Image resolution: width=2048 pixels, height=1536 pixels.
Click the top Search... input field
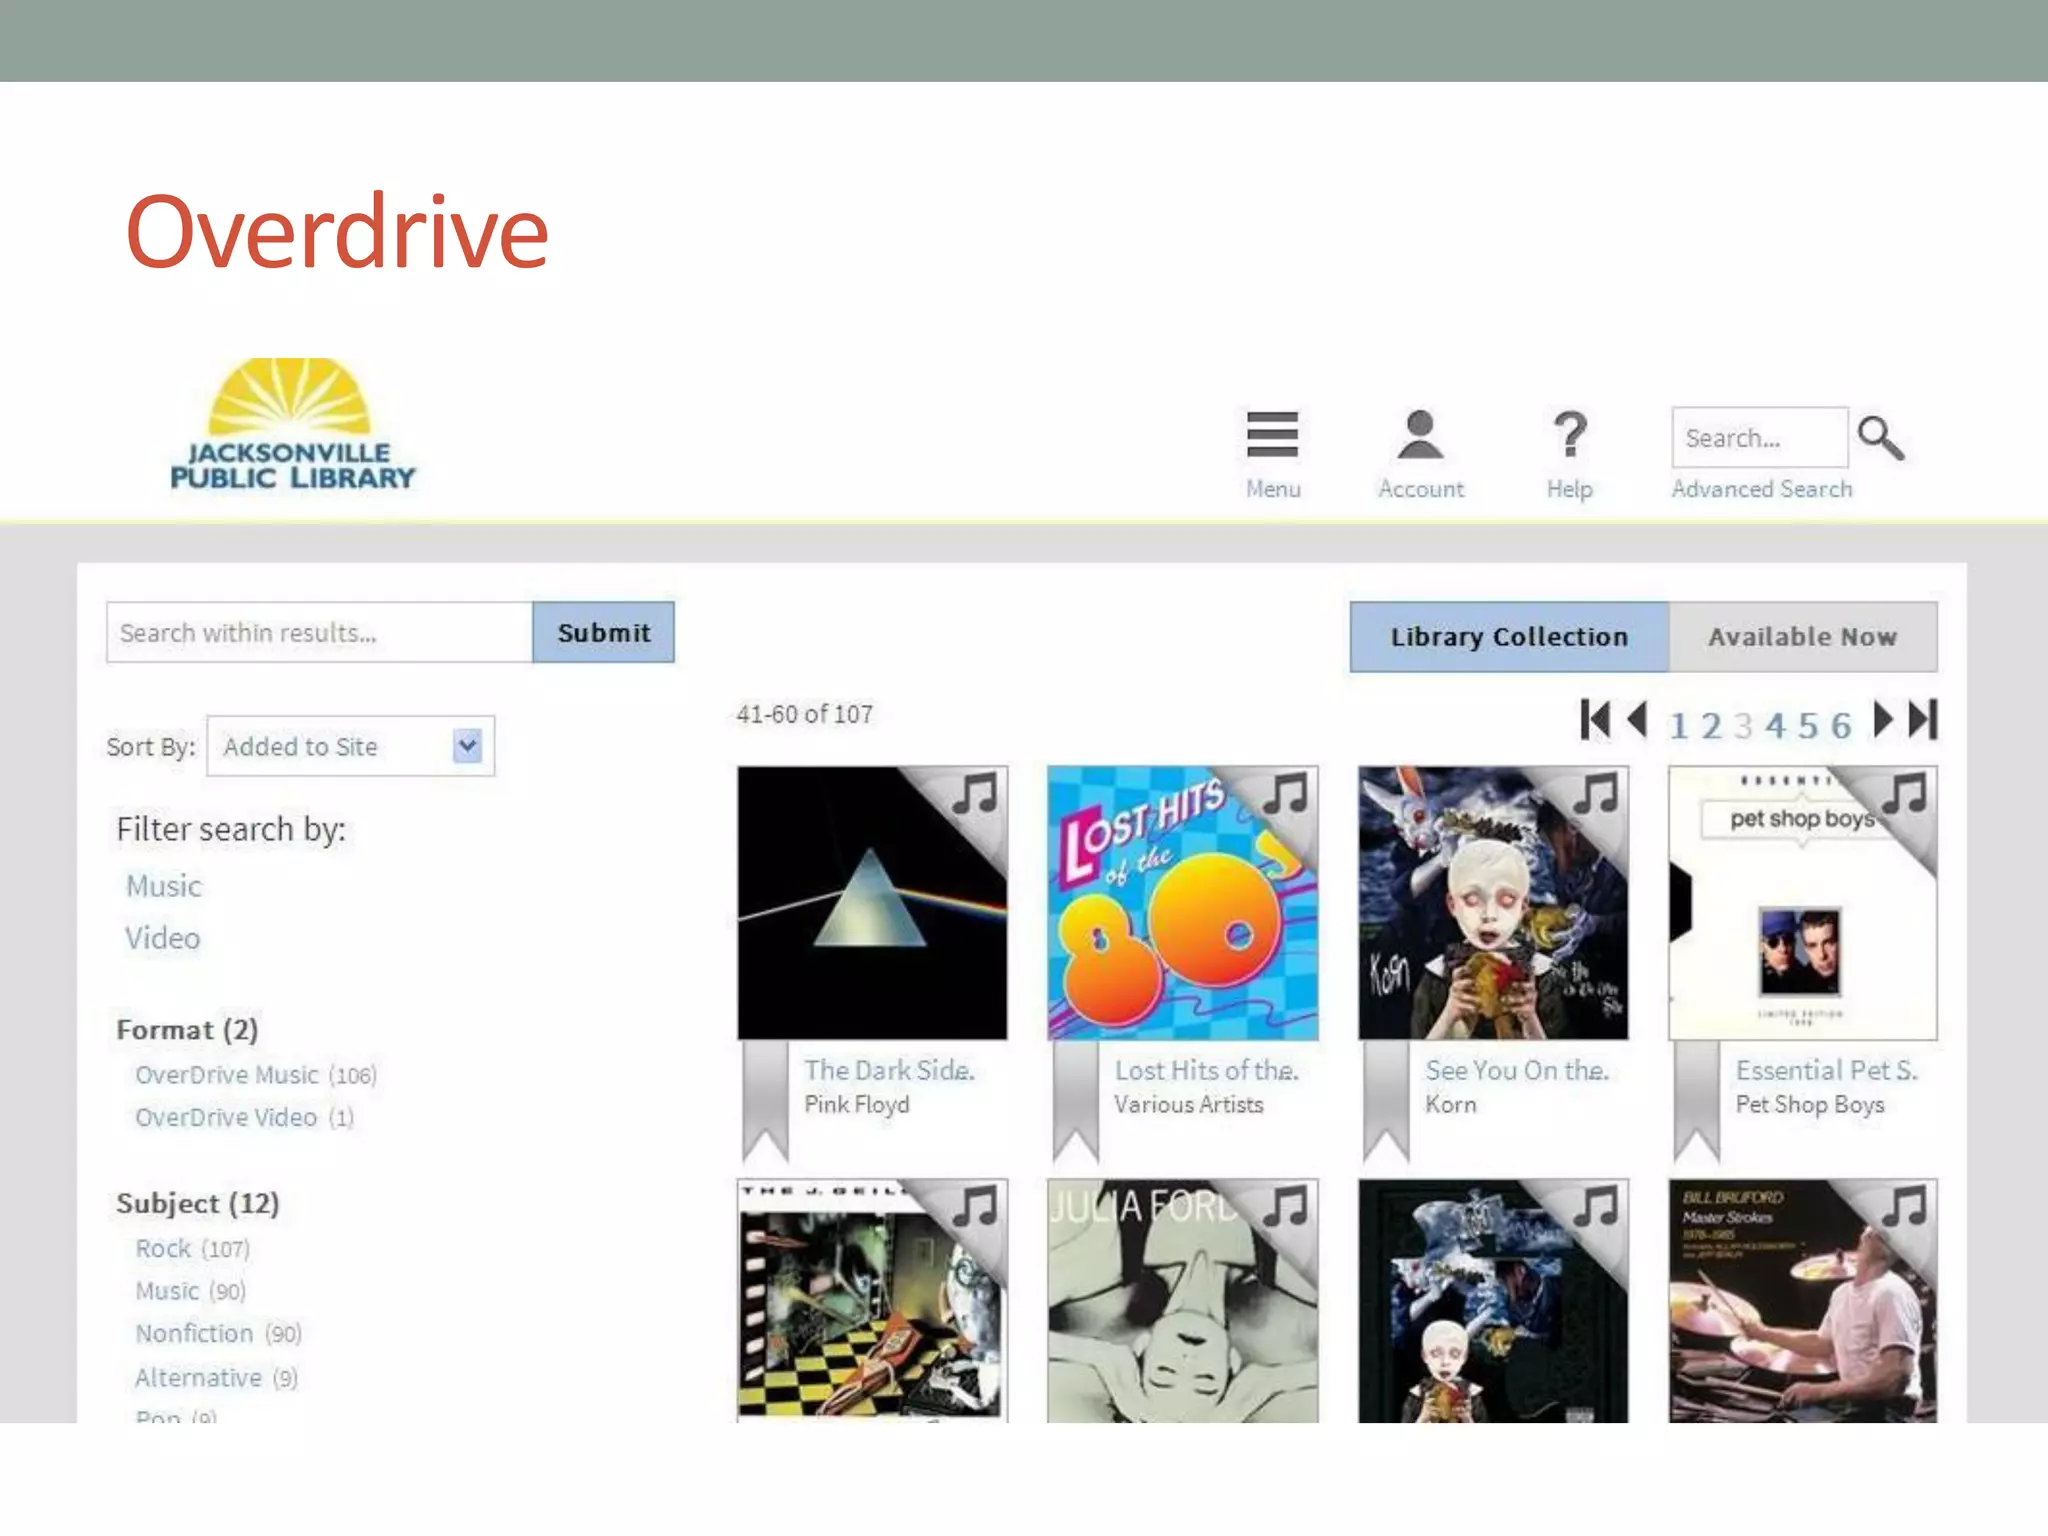(x=1760, y=437)
